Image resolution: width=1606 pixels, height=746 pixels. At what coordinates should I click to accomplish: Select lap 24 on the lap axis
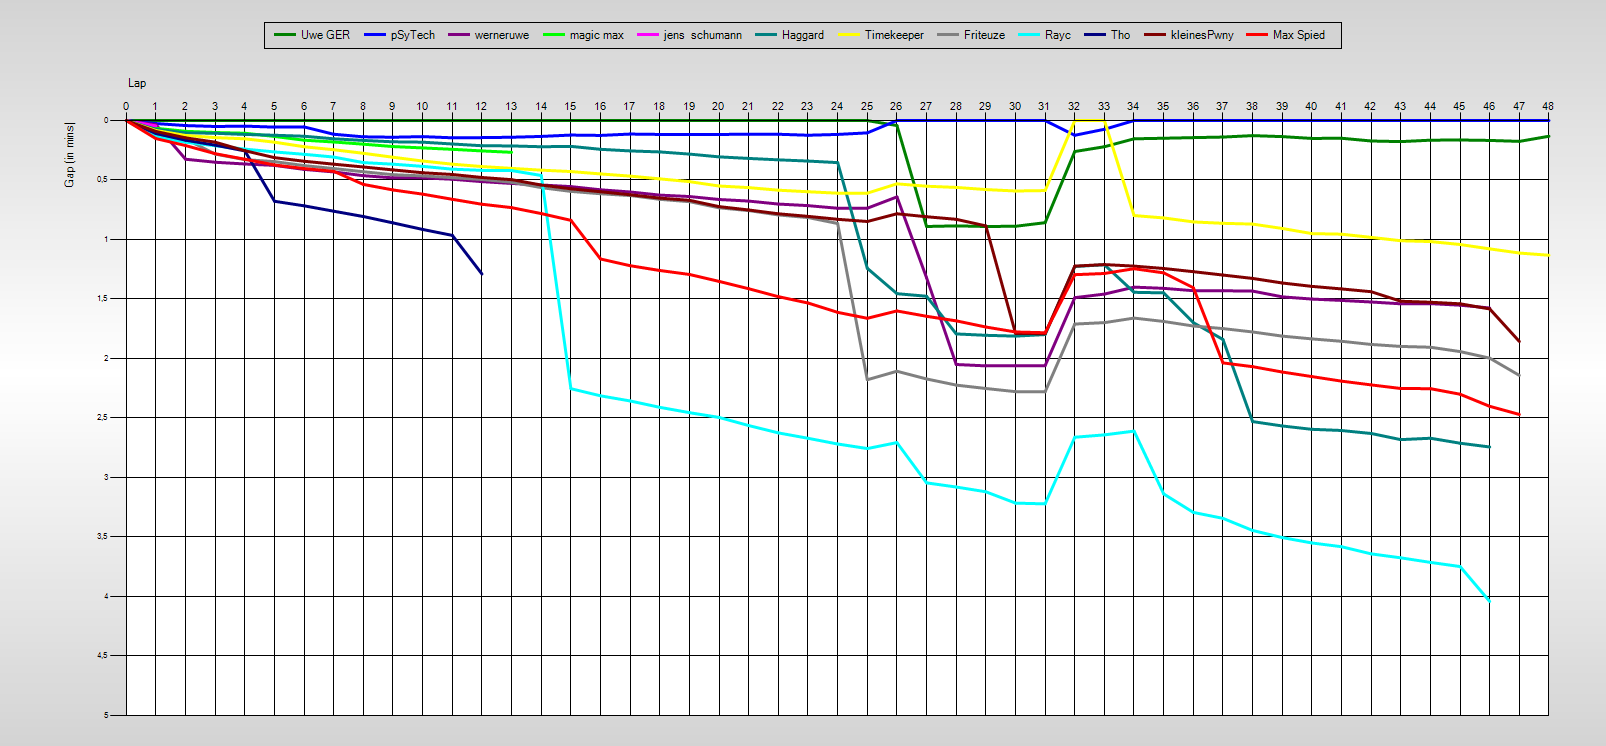[837, 106]
